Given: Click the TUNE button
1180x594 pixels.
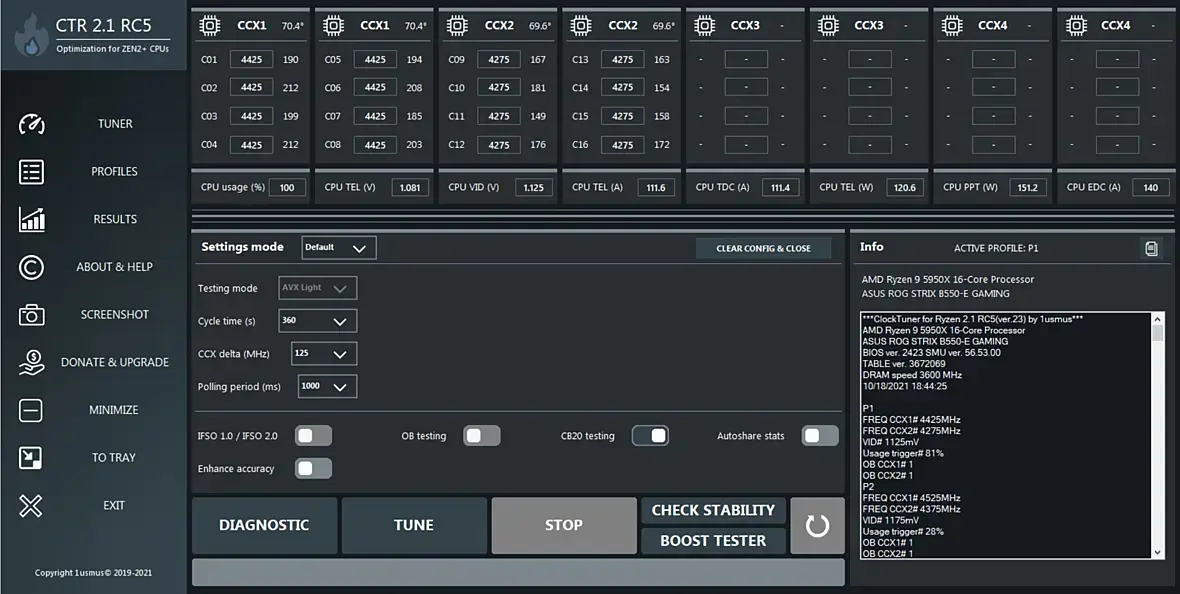Looking at the screenshot, I should pos(414,525).
